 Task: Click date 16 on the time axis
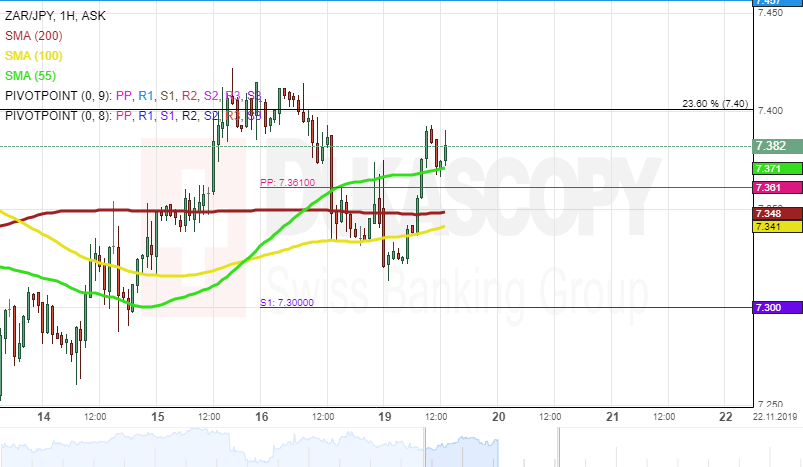(x=261, y=417)
